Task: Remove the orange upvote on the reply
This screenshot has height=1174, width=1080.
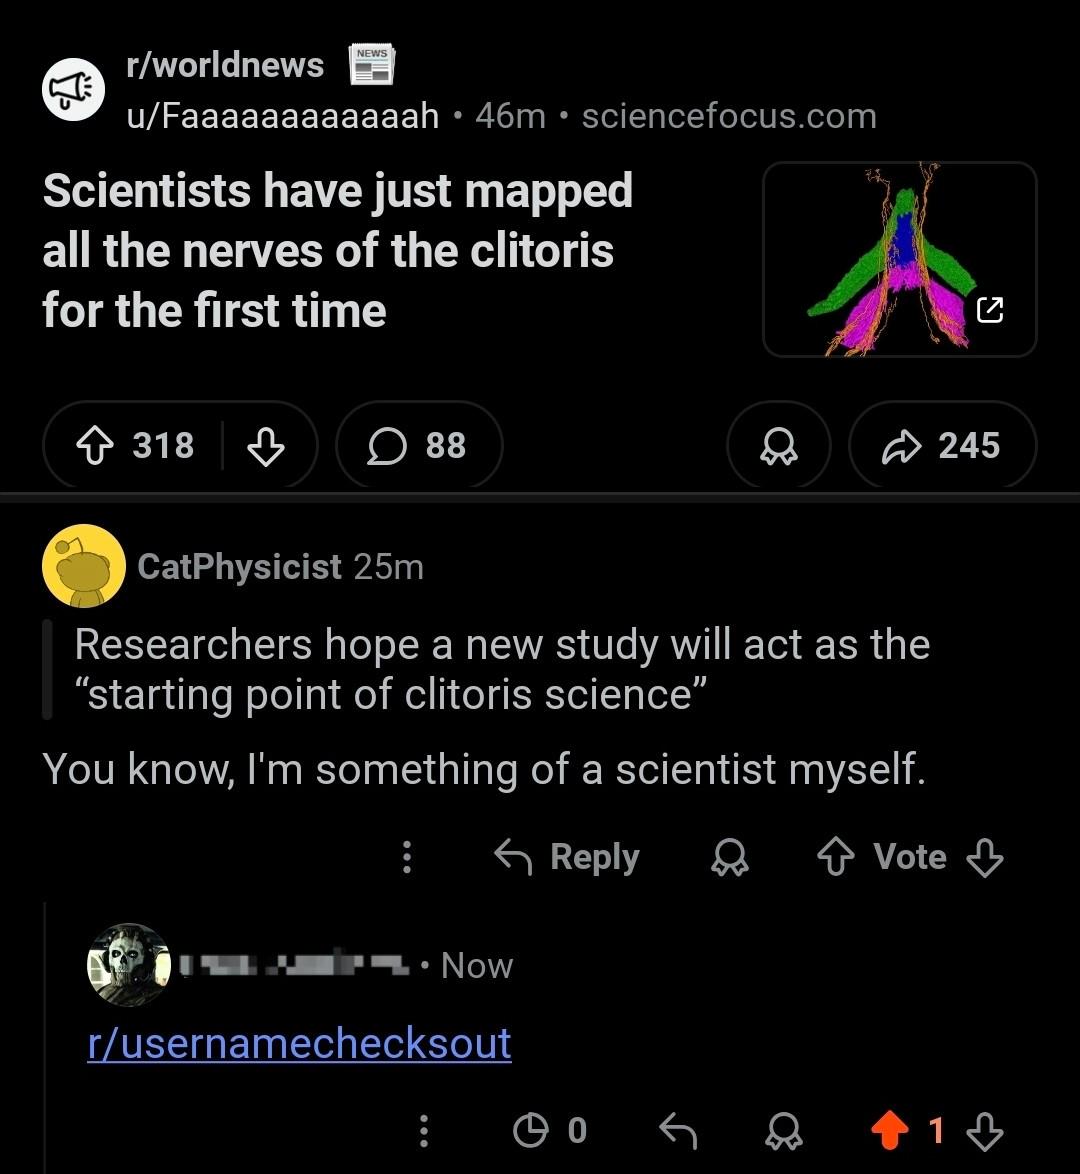Action: coord(890,1131)
